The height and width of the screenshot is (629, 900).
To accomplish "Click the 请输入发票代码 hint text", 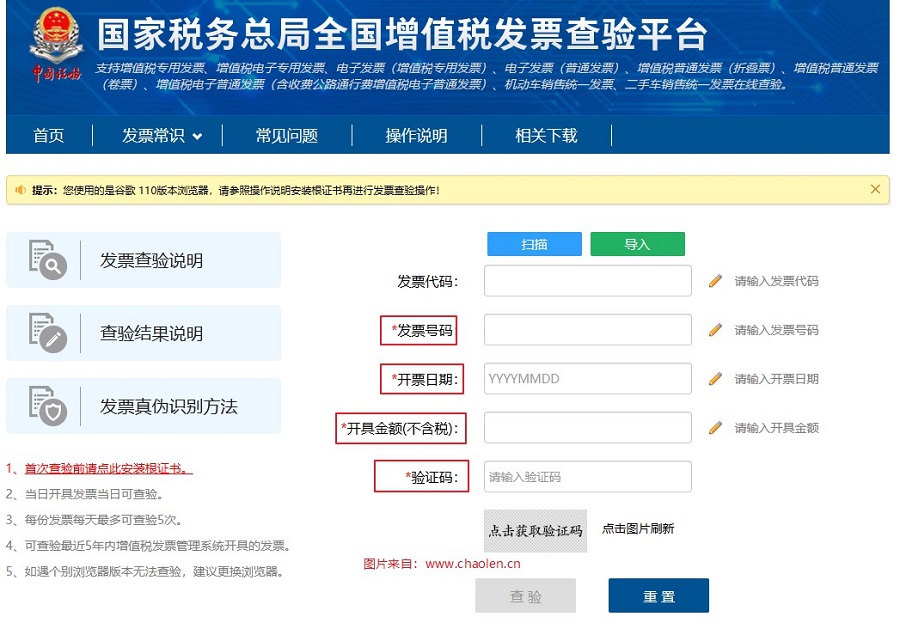I will [777, 281].
